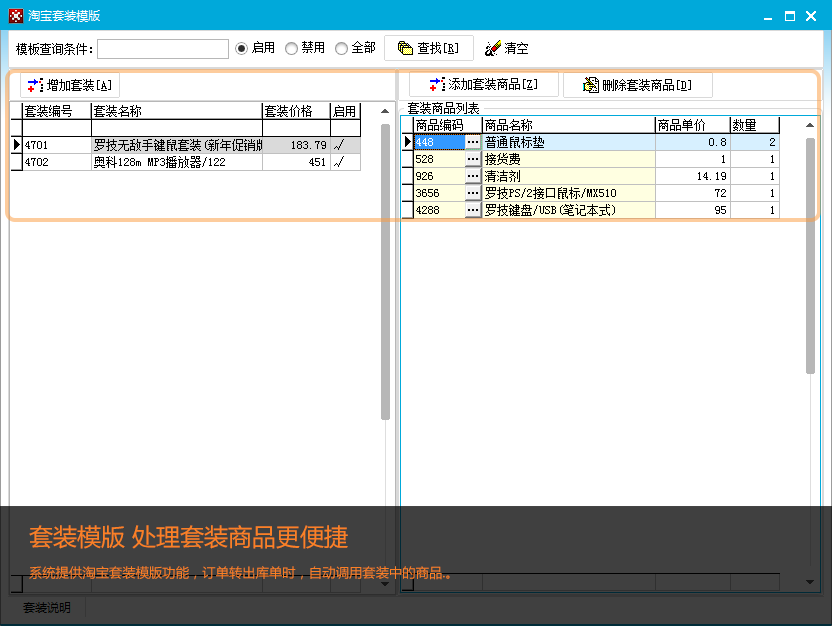832x626 pixels.
Task: Select the 启用 radio button
Action: [x=241, y=49]
